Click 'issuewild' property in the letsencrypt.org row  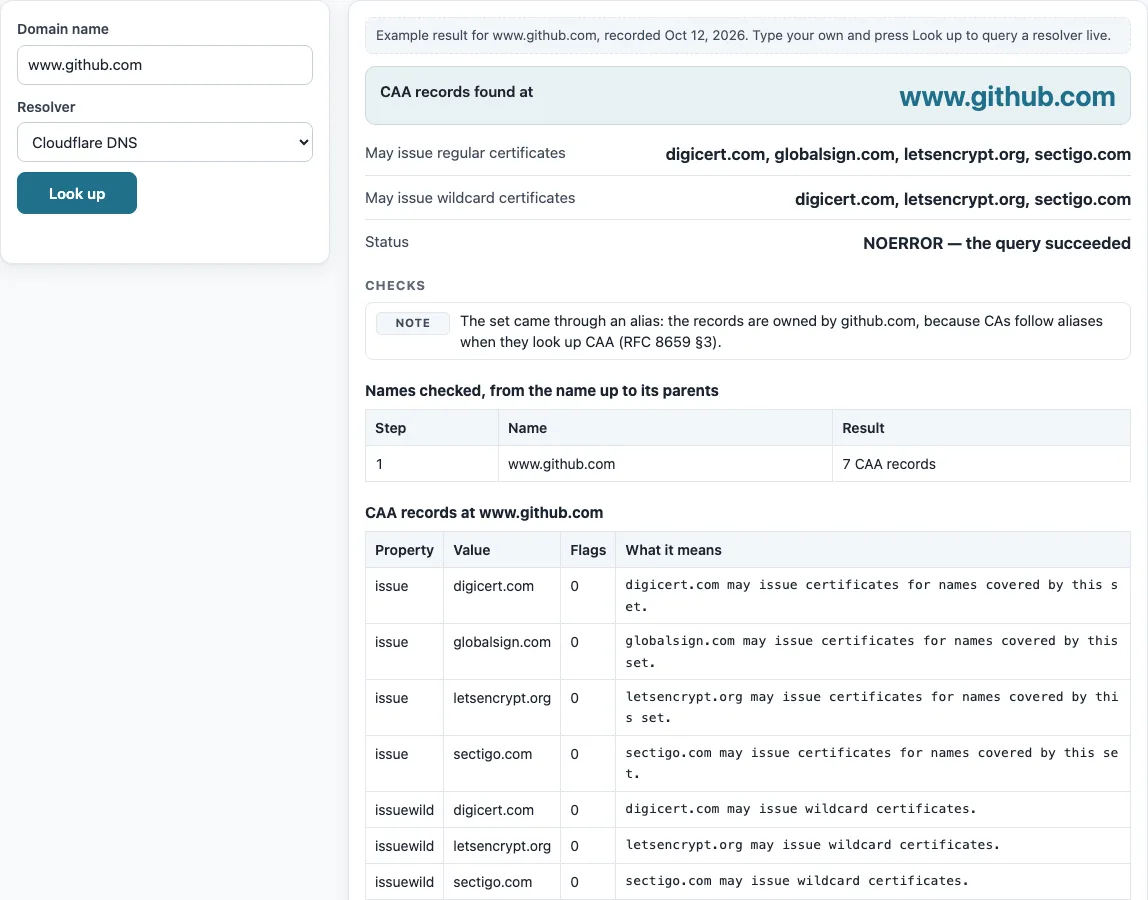[404, 846]
